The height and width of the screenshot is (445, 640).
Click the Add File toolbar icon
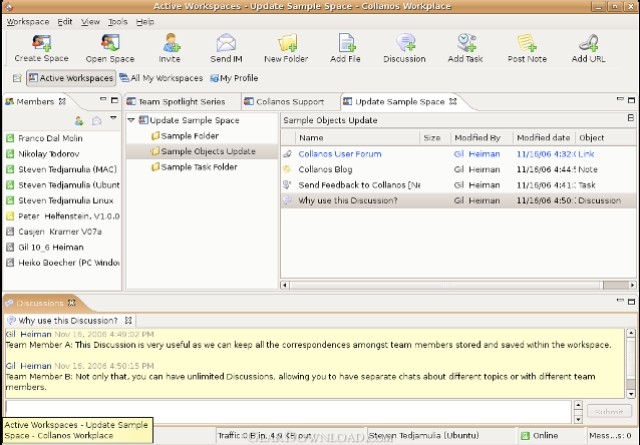point(346,43)
